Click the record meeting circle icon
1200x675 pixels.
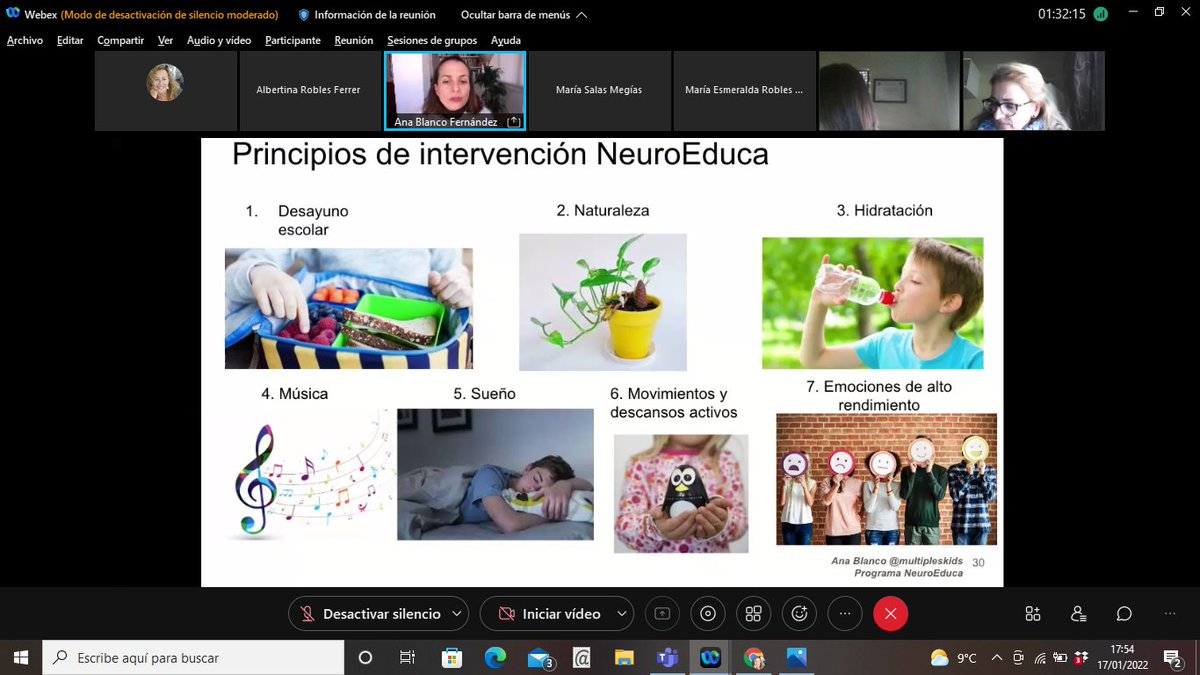708,613
